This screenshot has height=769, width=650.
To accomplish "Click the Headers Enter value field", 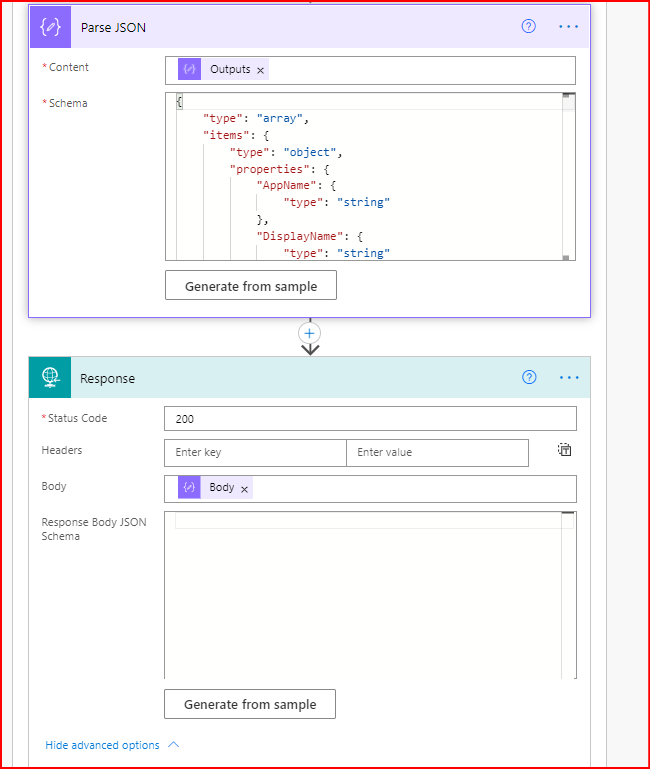I will (437, 453).
